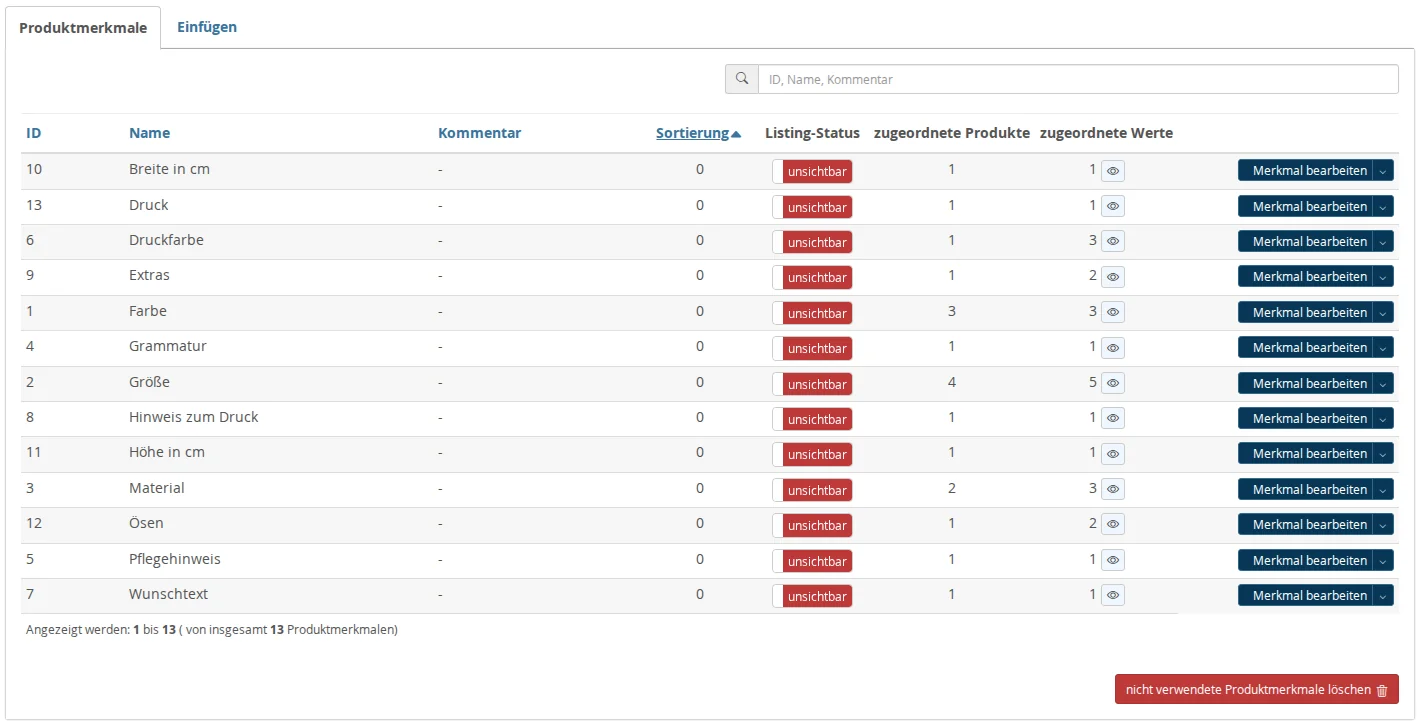View assigned values for Druckfarbe
The width and height of the screenshot is (1420, 725).
[1113, 241]
